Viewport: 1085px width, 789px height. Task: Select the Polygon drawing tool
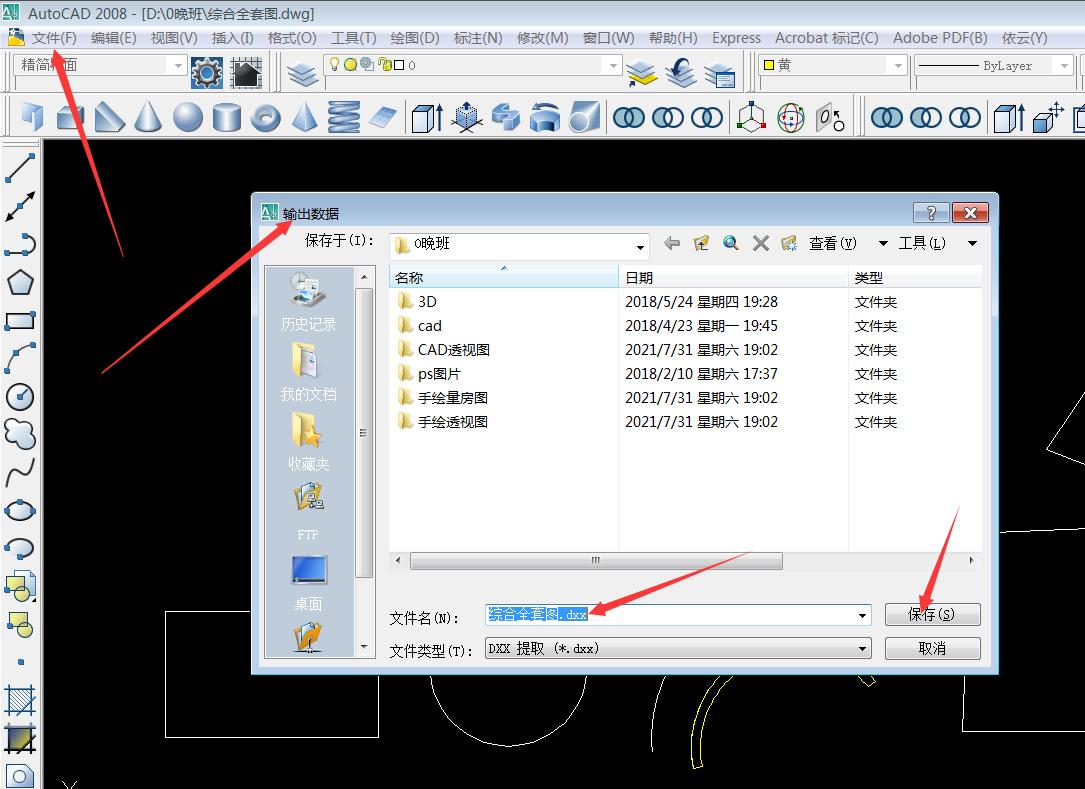click(x=20, y=282)
